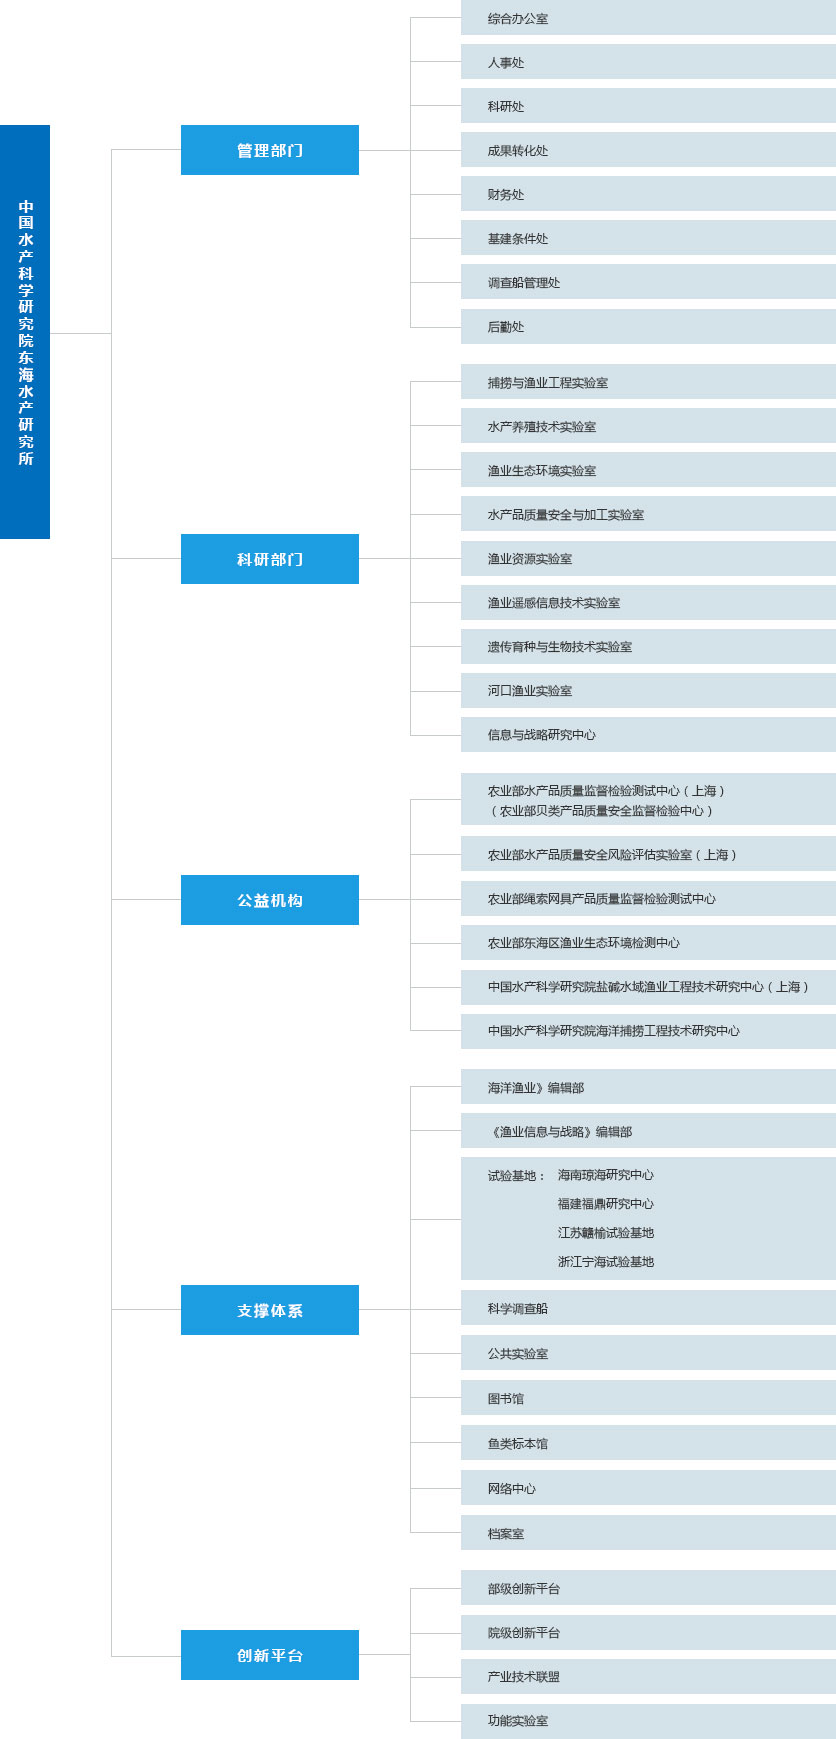Open 遗传育种与生物技术实验室
Screen dimensions: 836x1739
coord(648,646)
